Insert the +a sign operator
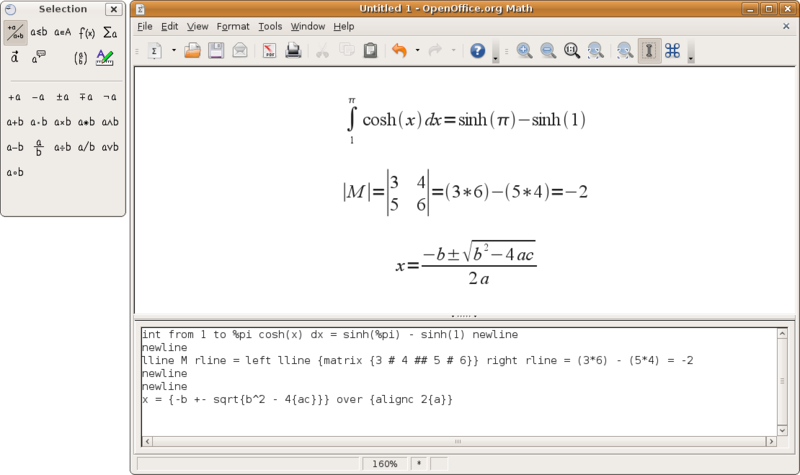The height and width of the screenshot is (475, 800). pyautogui.click(x=15, y=97)
